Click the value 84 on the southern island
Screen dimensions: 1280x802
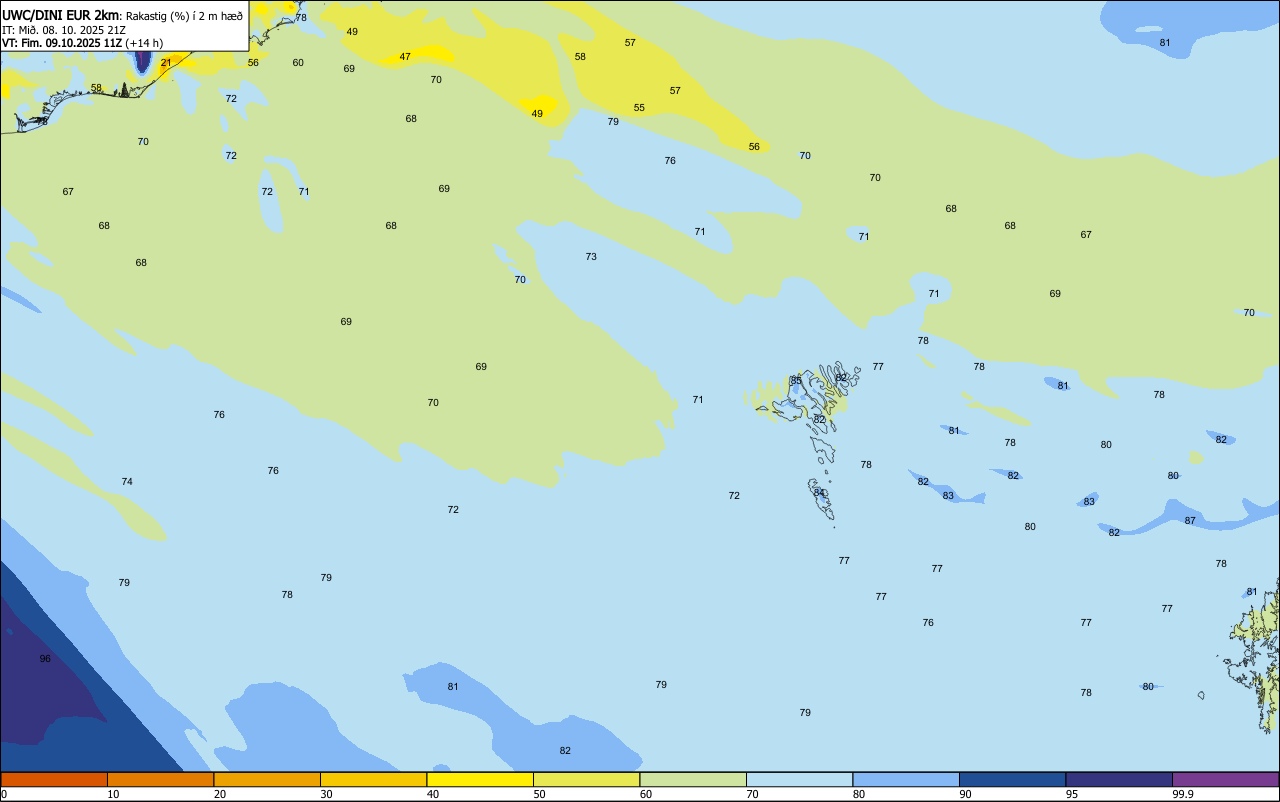[819, 492]
